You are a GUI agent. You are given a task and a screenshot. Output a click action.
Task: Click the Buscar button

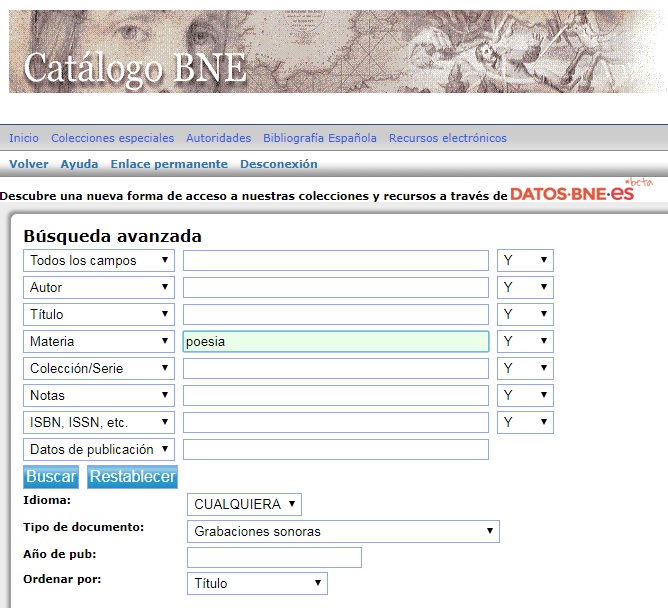pos(51,476)
